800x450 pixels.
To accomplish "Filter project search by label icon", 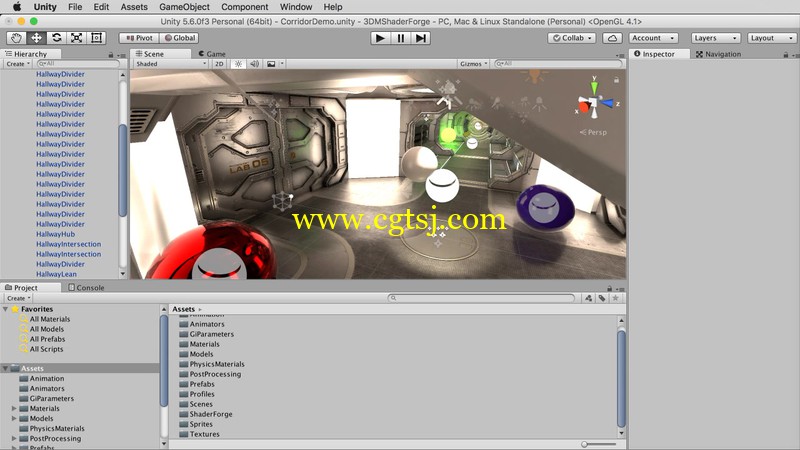I will coord(602,298).
